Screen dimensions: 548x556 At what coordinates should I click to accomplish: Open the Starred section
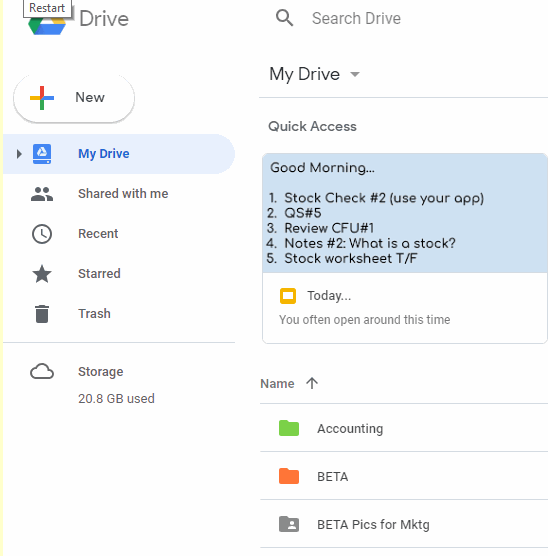pyautogui.click(x=99, y=274)
